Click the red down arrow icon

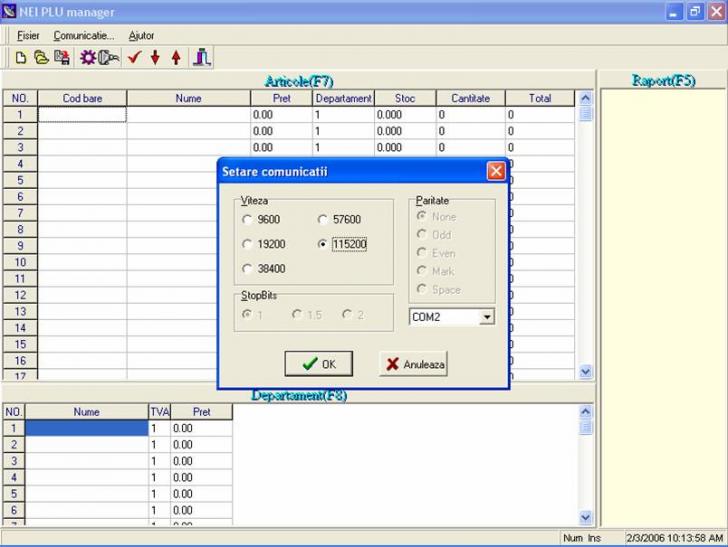155,58
